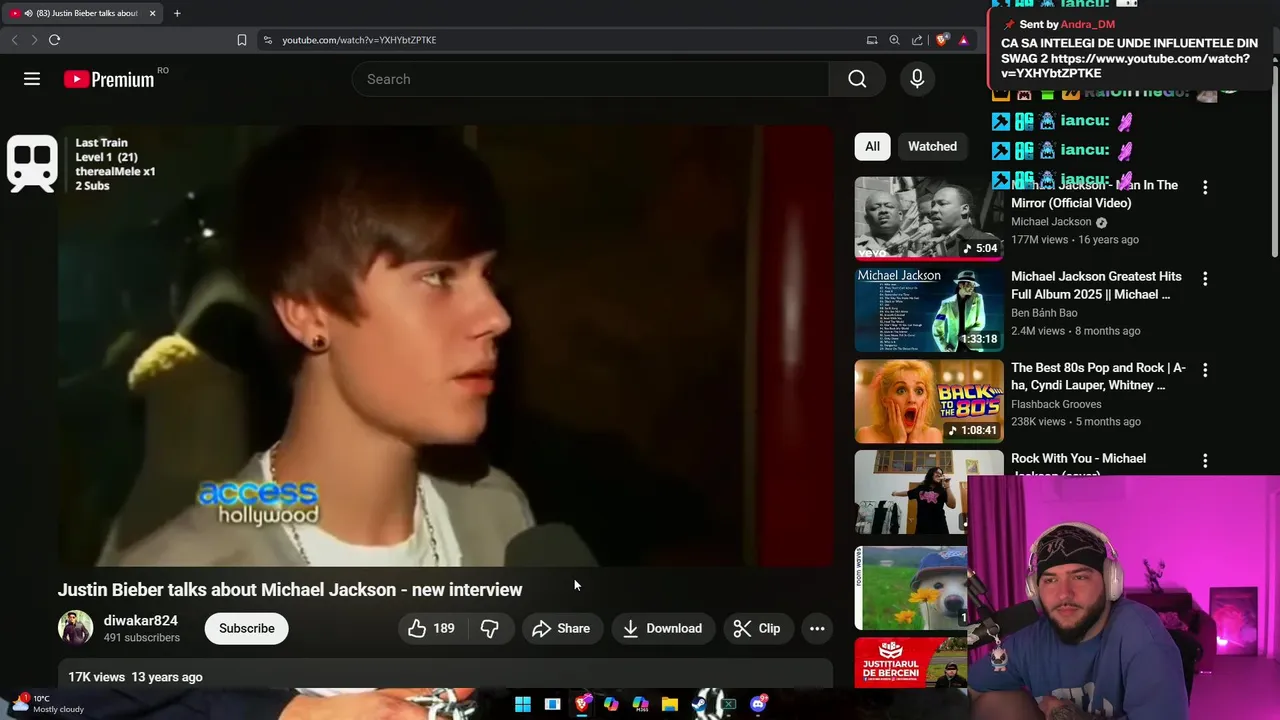Click the address bar URL youtube.com/watch
1280x720 pixels.
click(359, 40)
